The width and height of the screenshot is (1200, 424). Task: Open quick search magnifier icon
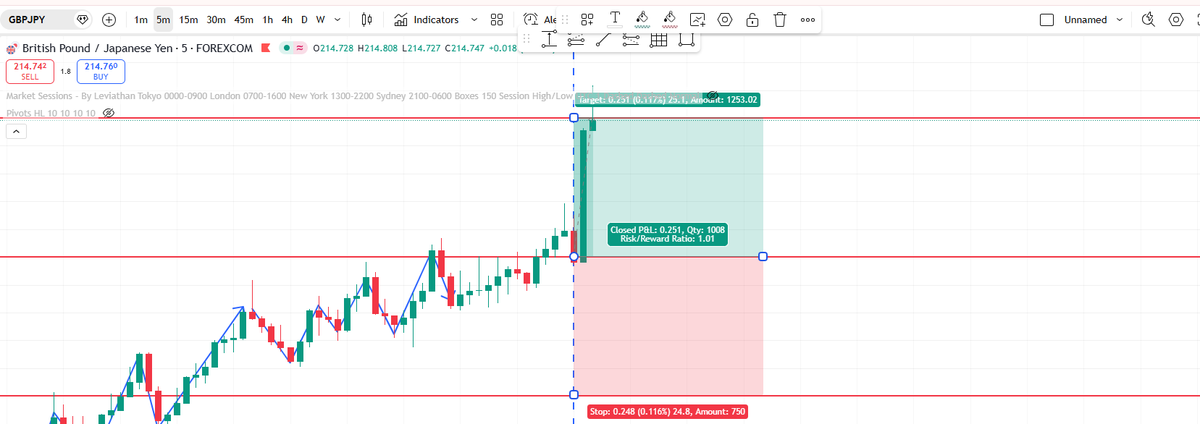(1148, 19)
